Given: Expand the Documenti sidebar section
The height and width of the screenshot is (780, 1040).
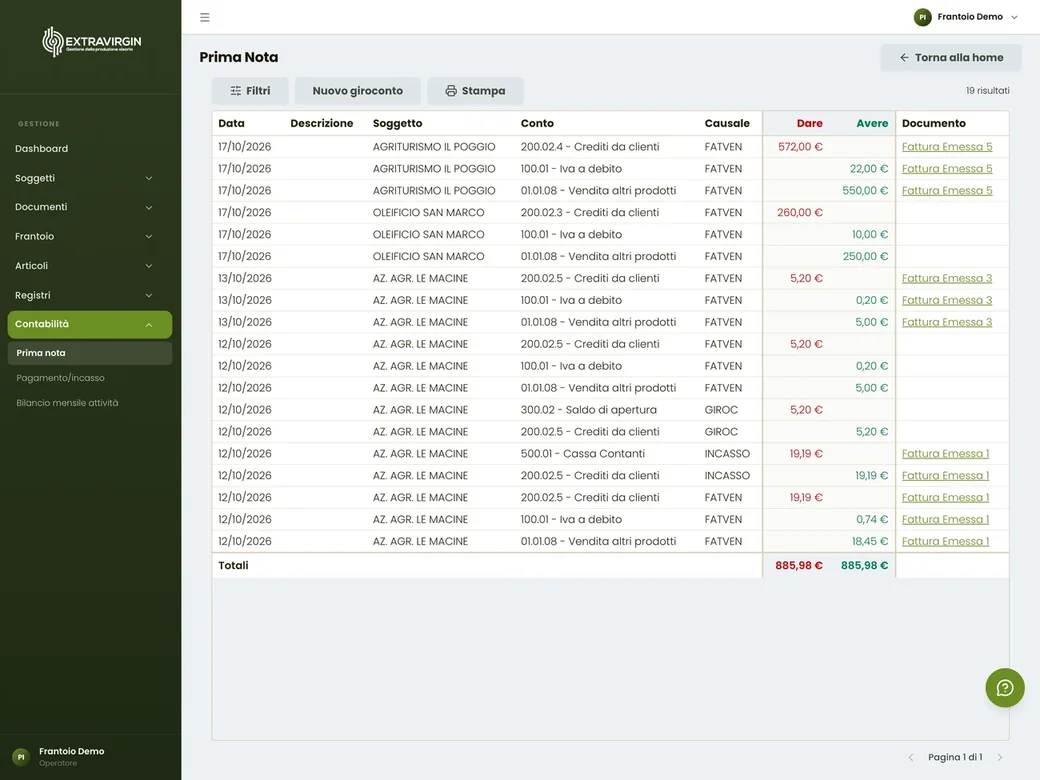Looking at the screenshot, I should [x=90, y=207].
